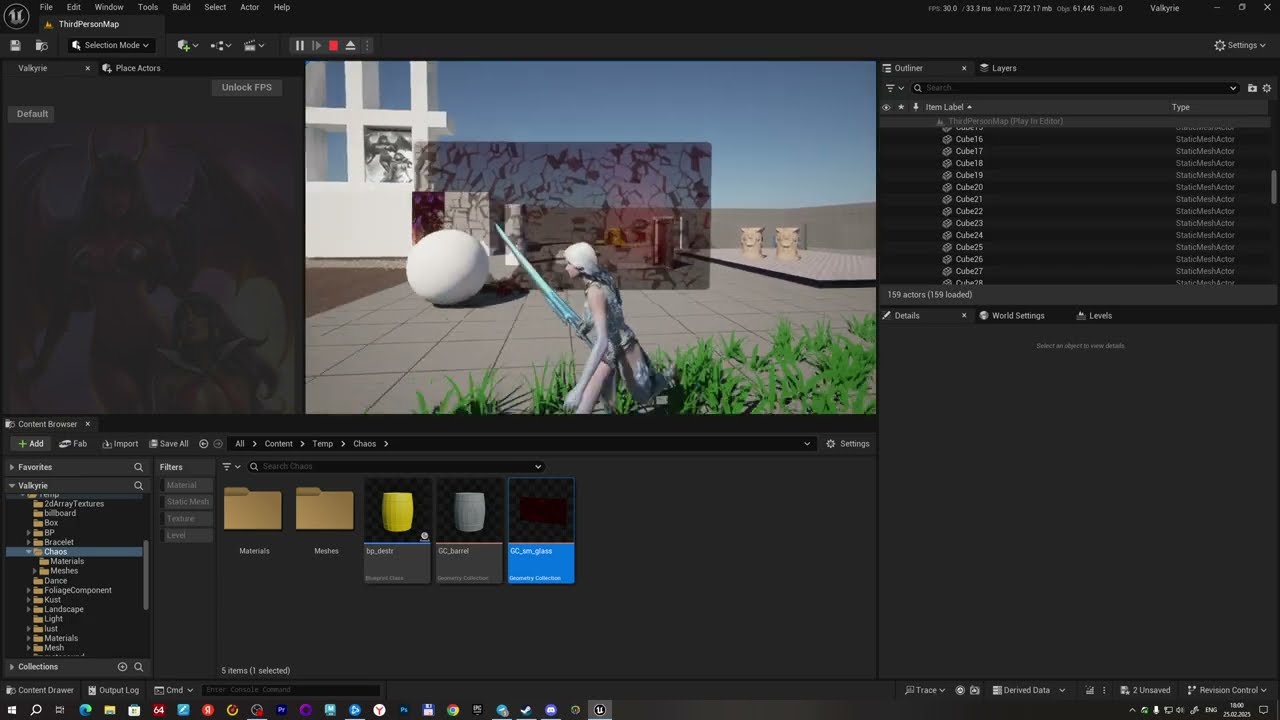Open the Outliner filter options
The width and height of the screenshot is (1280, 720).
coord(893,88)
